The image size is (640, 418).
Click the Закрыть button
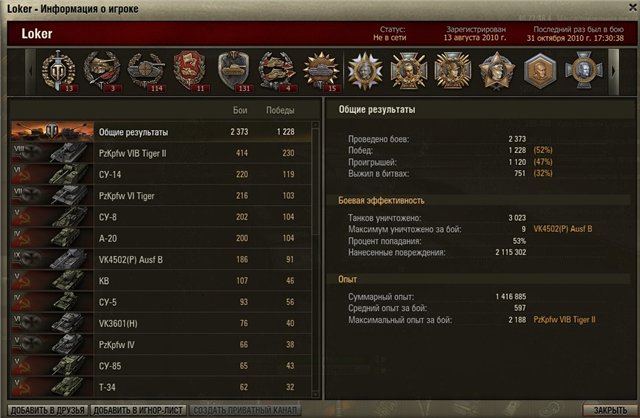click(610, 410)
